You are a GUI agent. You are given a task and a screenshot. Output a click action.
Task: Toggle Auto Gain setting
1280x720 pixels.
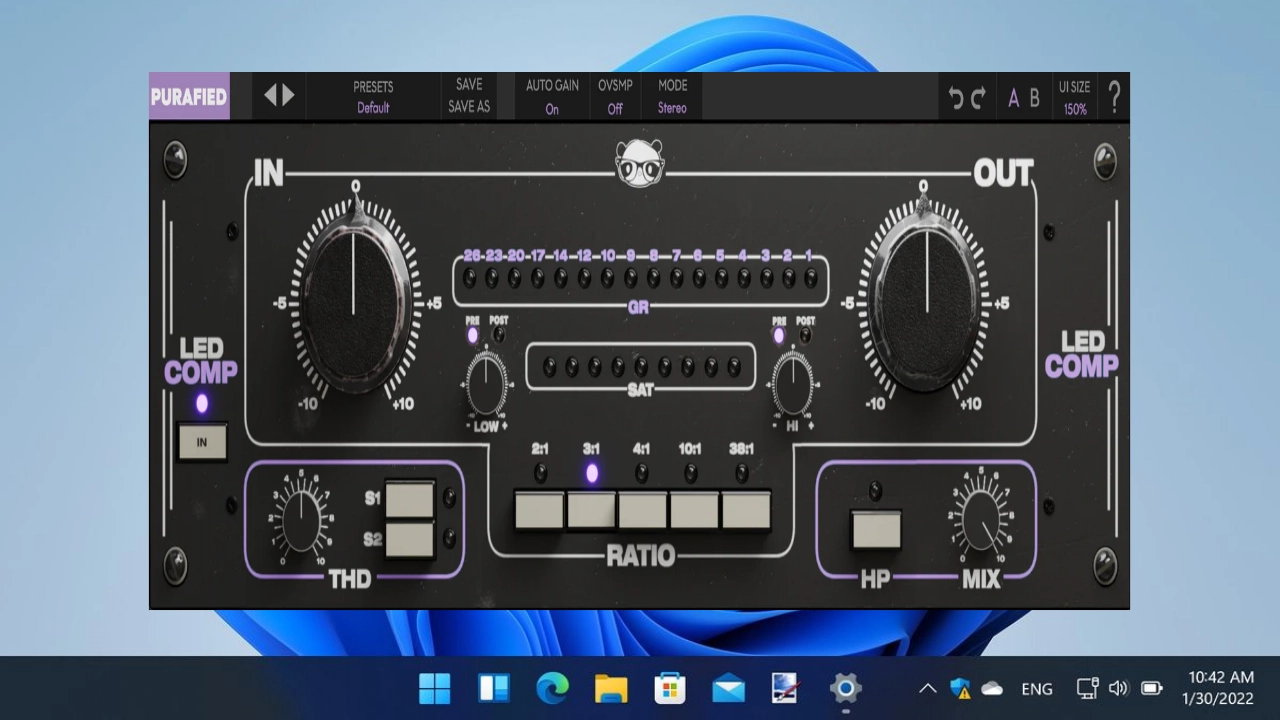point(552,97)
